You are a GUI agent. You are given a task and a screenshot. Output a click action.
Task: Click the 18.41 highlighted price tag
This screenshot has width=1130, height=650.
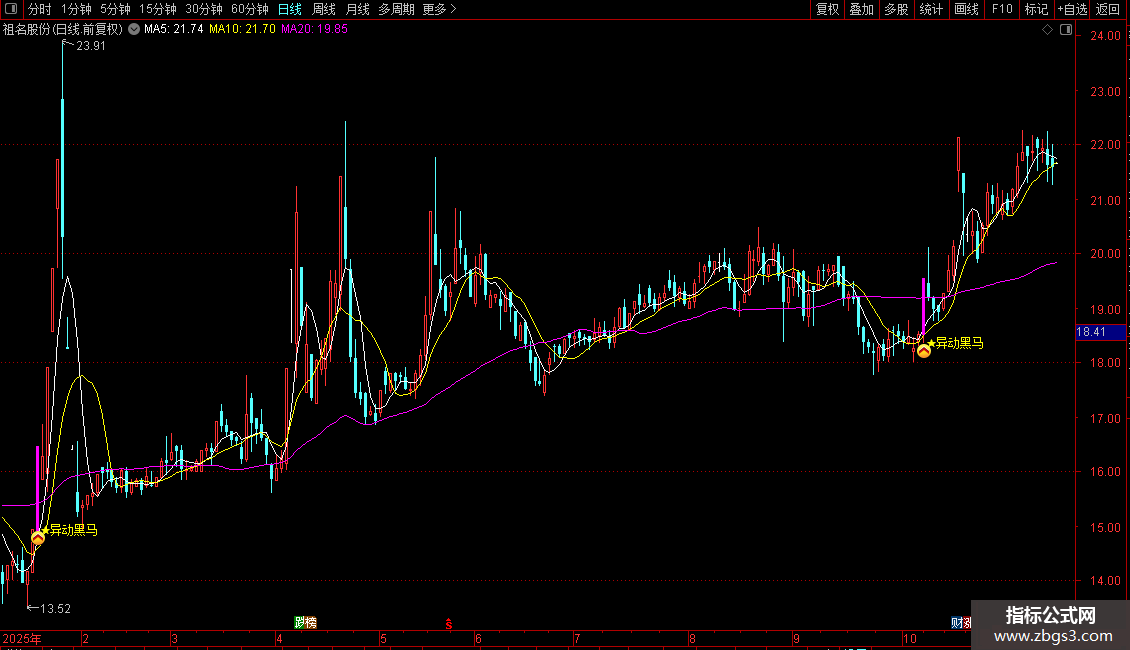coord(1100,332)
